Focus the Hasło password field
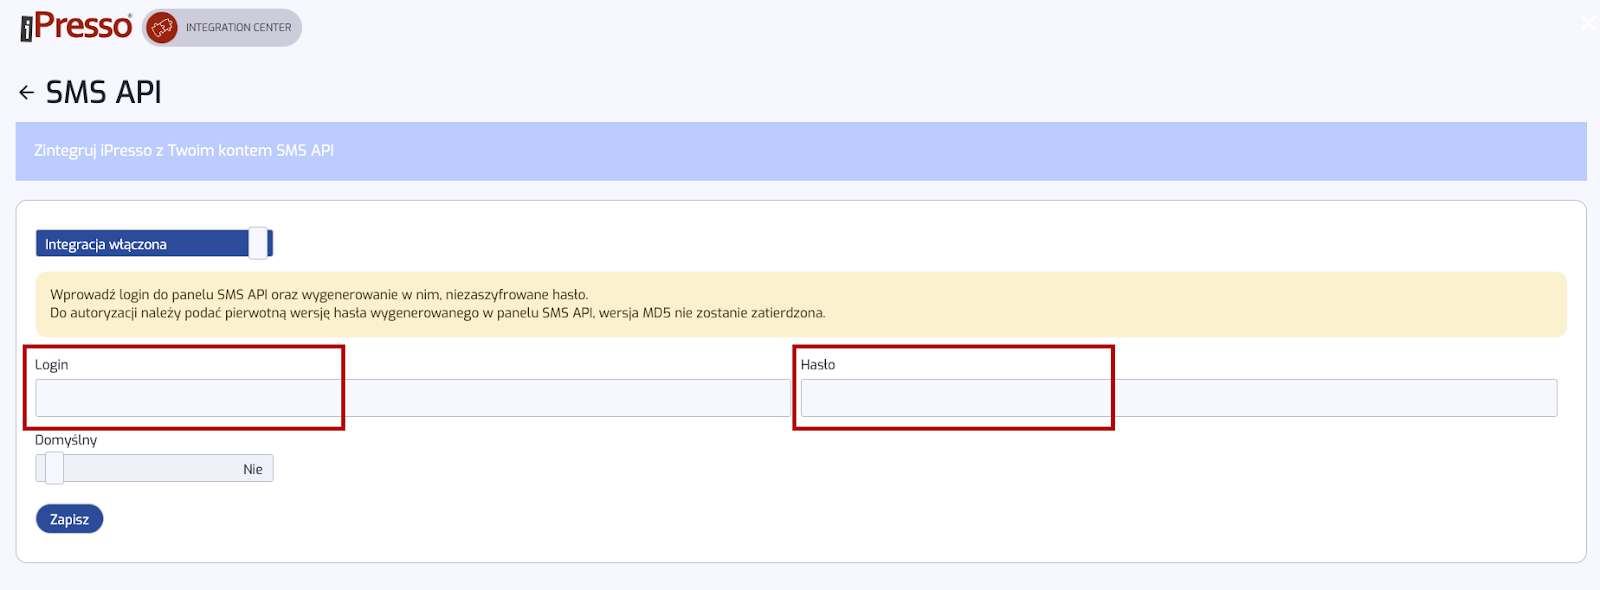 point(1179,398)
